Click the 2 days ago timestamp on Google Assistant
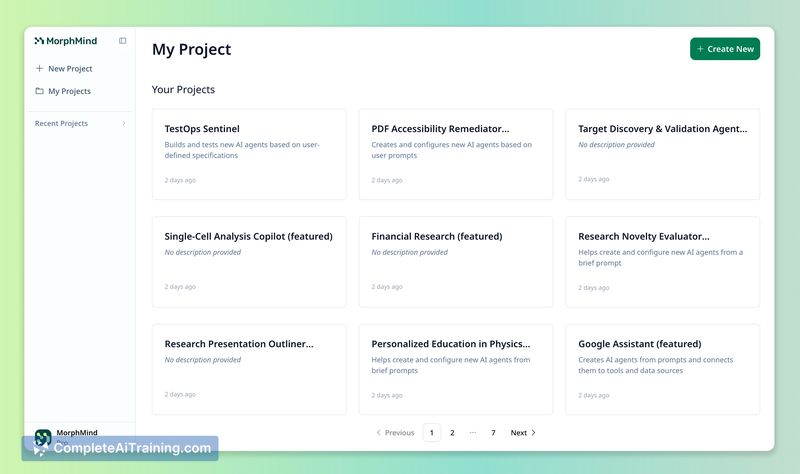This screenshot has height=474, width=800. pyautogui.click(x=594, y=395)
